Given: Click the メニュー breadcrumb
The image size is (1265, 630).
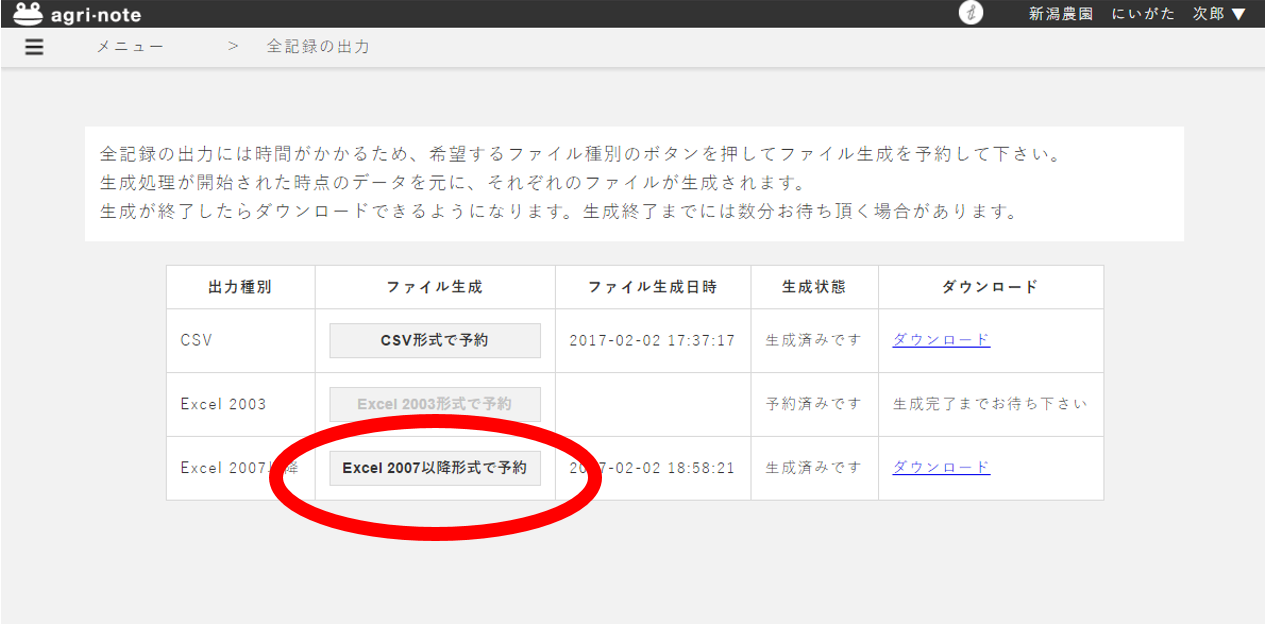Looking at the screenshot, I should tap(130, 47).
